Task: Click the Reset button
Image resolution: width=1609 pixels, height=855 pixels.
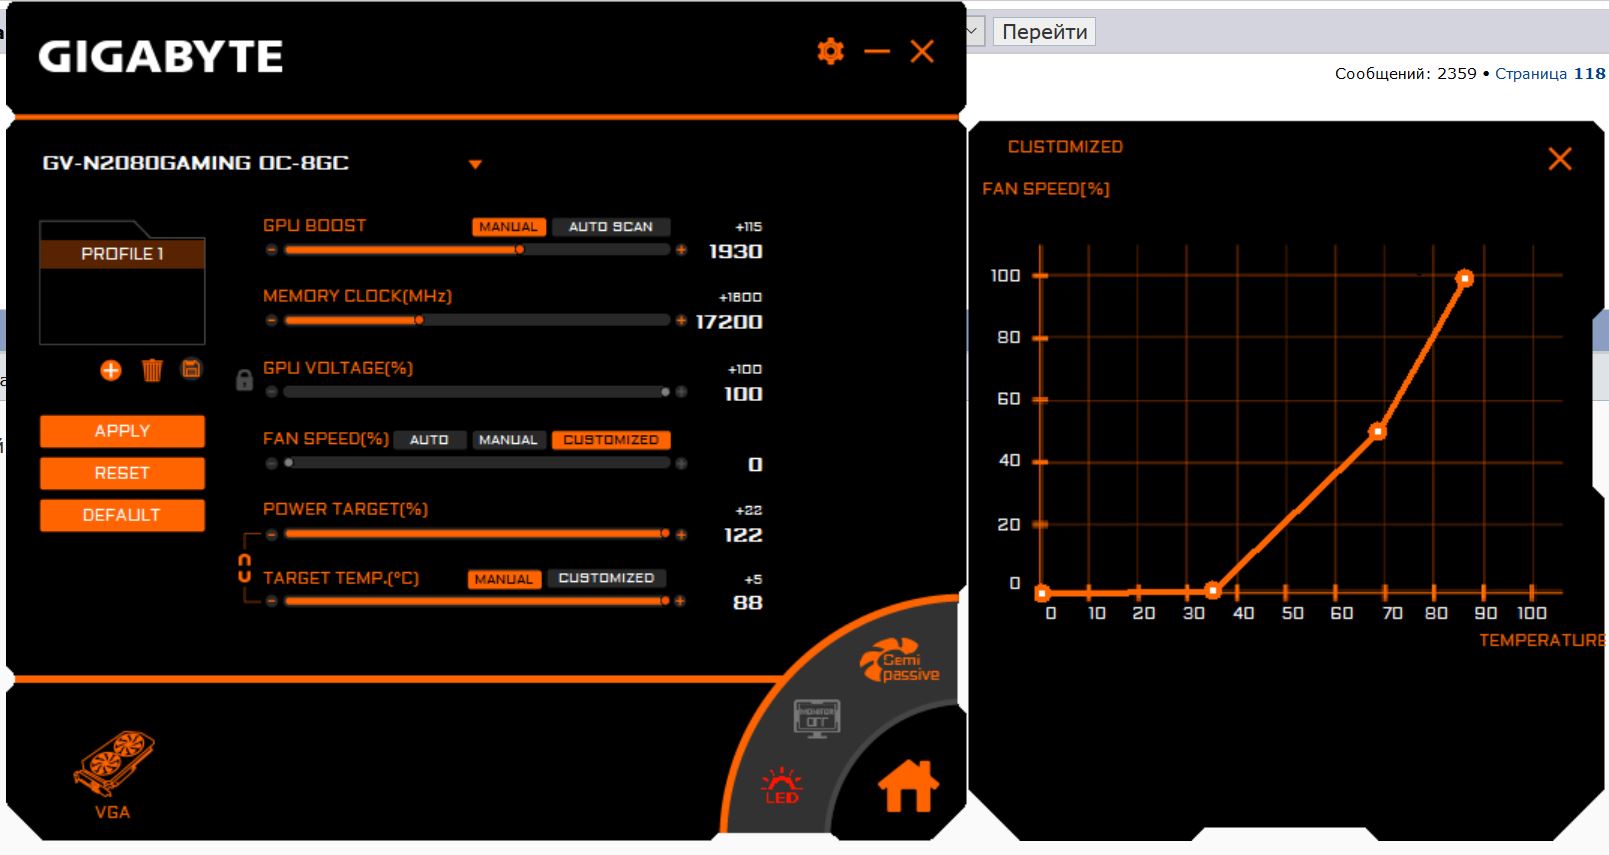Action: click(122, 473)
